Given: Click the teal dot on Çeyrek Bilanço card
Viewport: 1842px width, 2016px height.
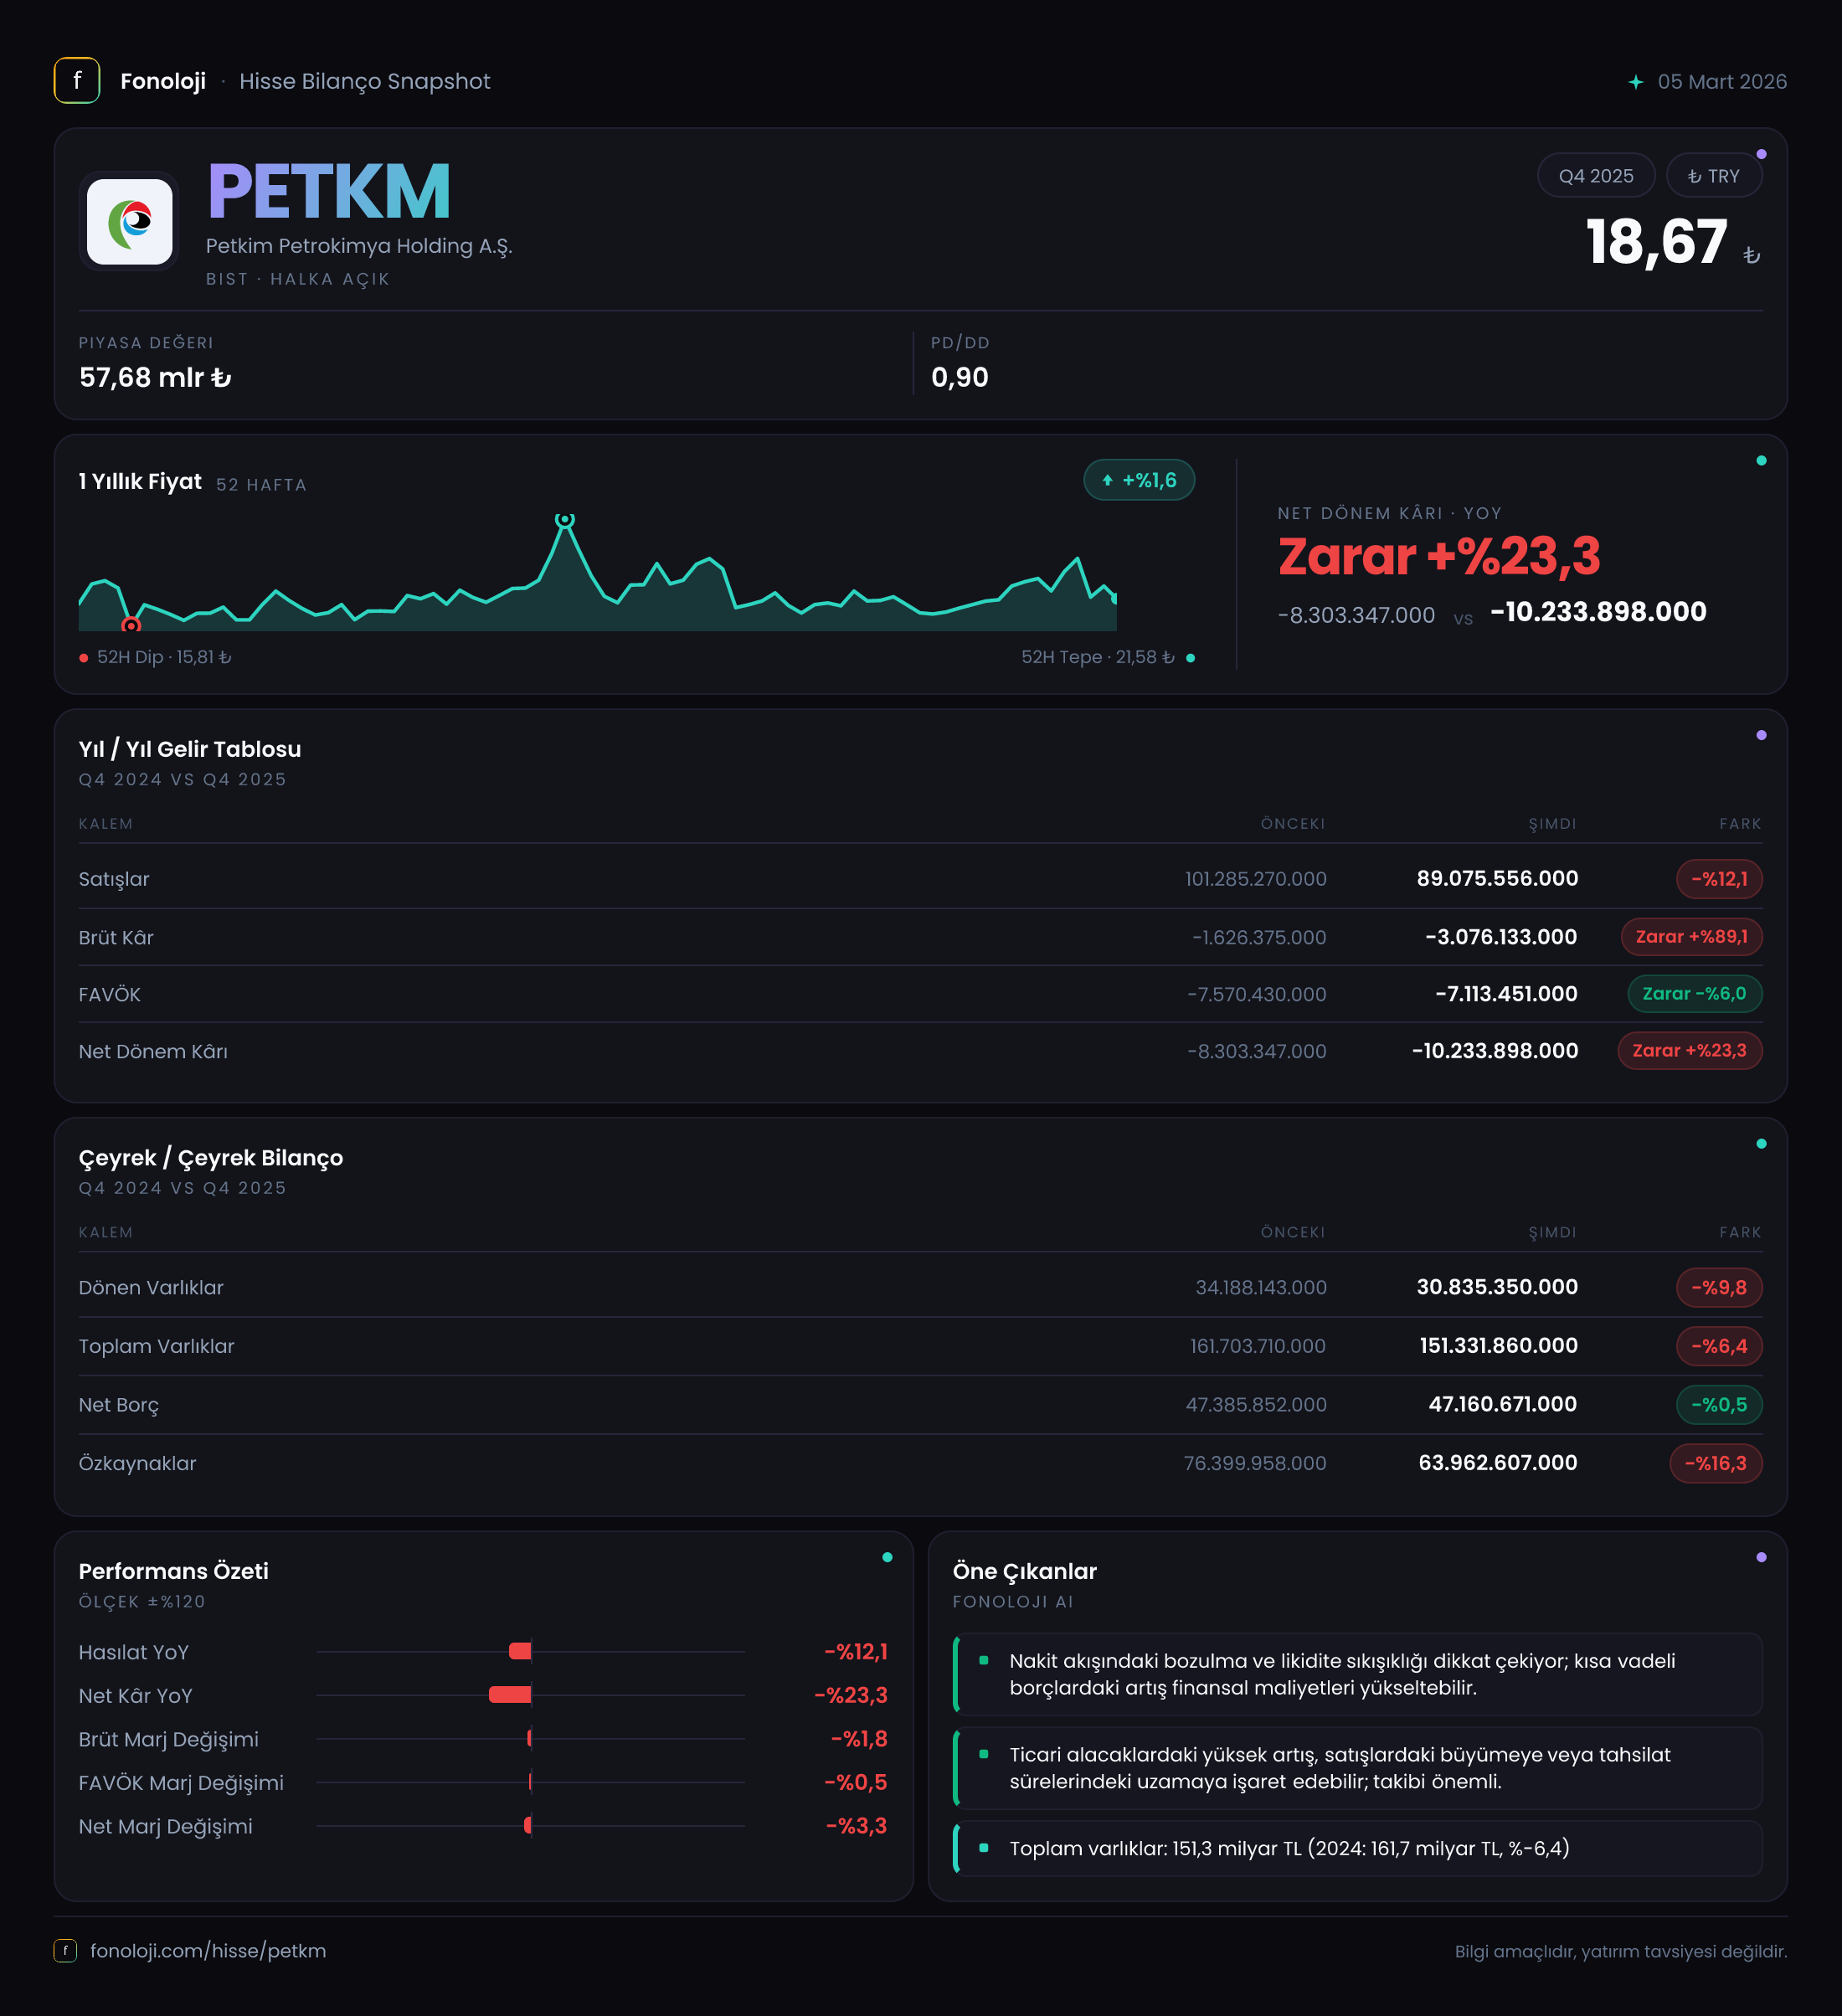Looking at the screenshot, I should click(1762, 1144).
